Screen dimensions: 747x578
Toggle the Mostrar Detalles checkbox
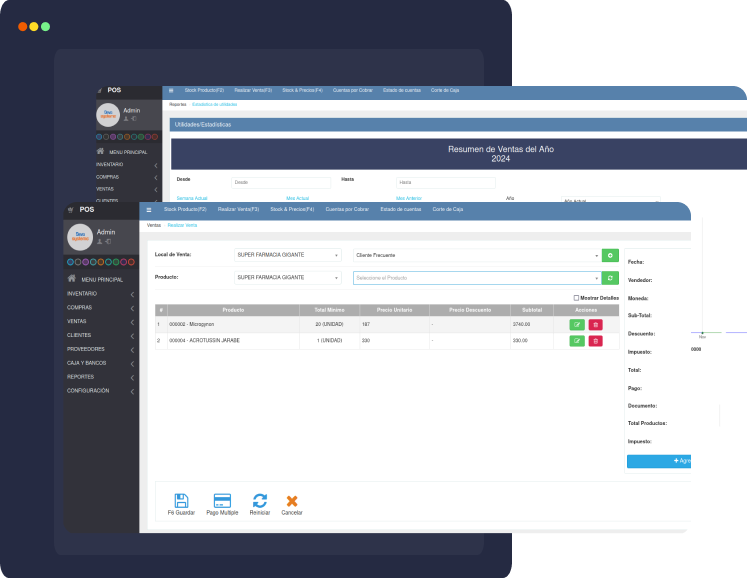click(576, 298)
